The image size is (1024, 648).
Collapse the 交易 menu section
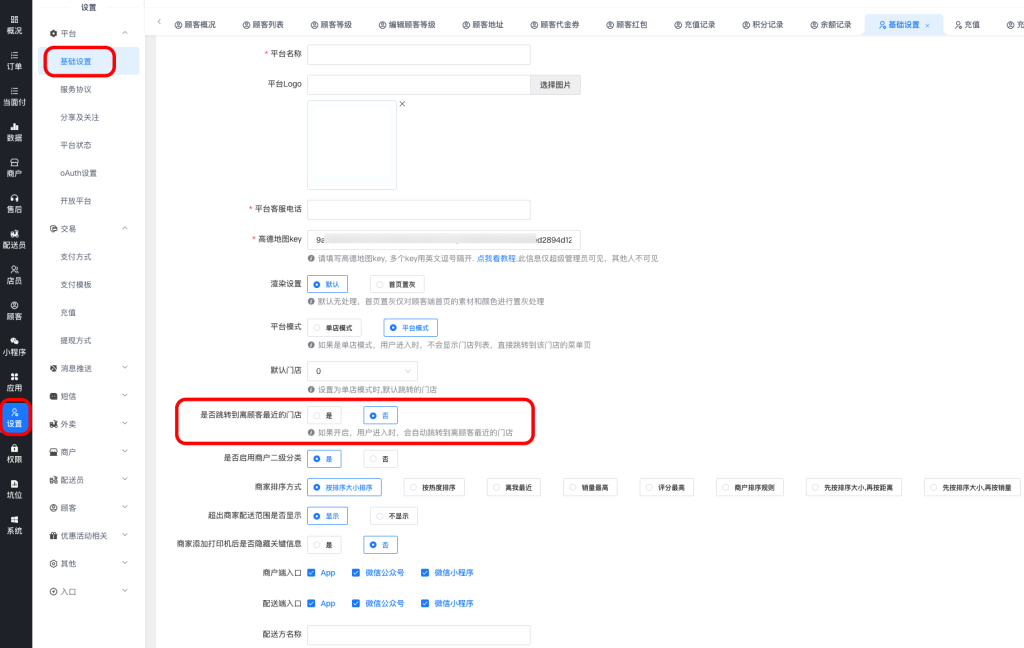(x=124, y=228)
